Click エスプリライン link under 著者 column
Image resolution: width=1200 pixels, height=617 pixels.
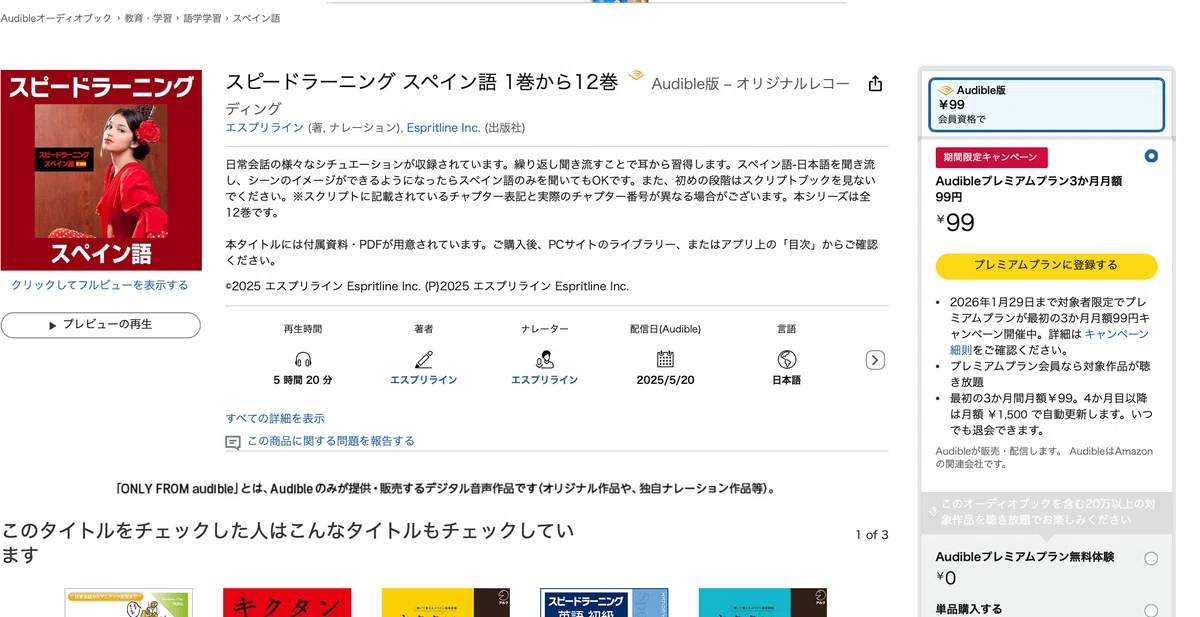tap(424, 380)
